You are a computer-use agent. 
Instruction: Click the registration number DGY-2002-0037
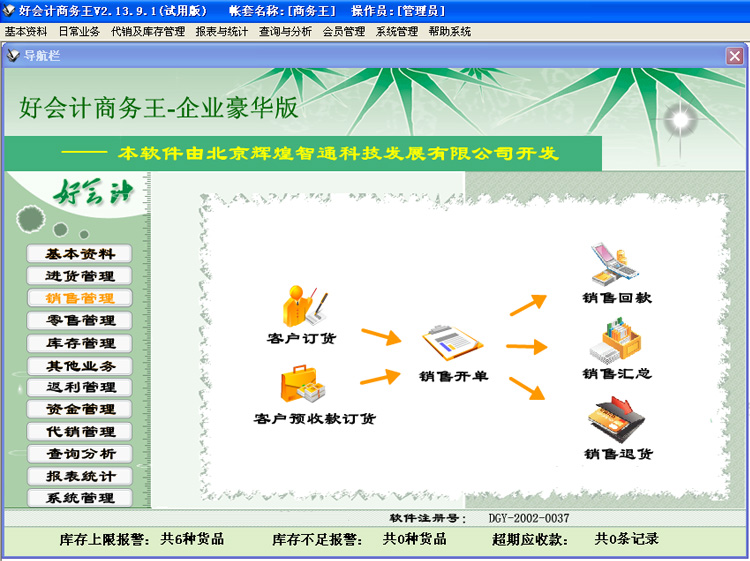(x=529, y=518)
